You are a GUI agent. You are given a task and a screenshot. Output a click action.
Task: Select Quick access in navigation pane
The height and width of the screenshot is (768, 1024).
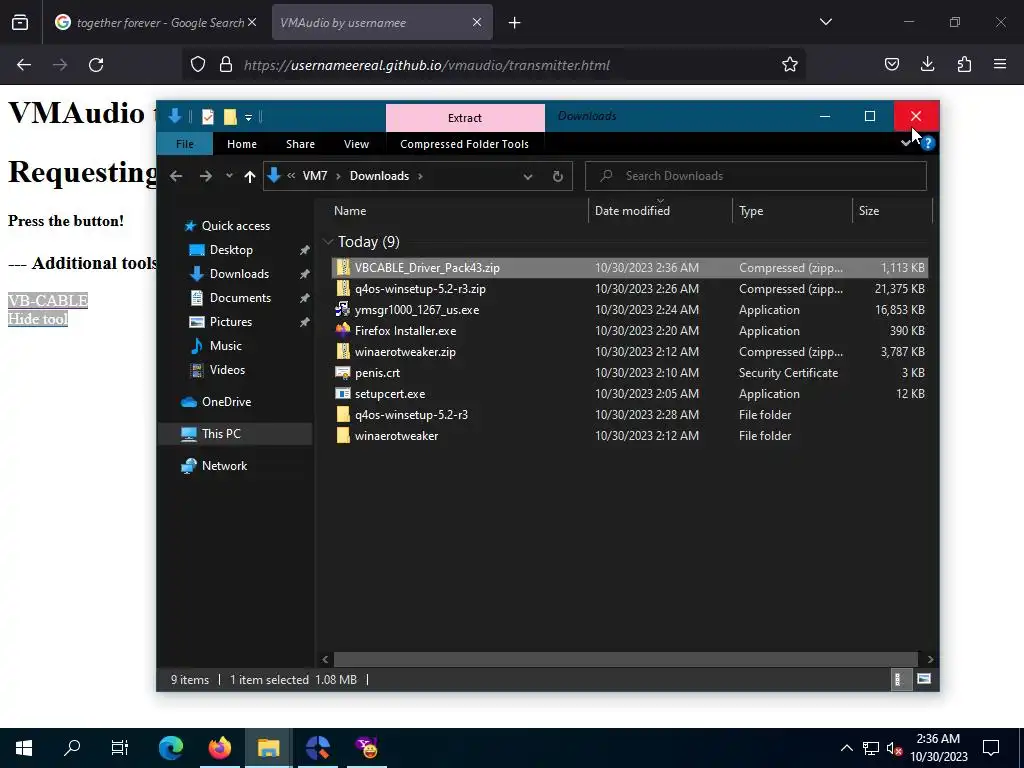point(236,225)
